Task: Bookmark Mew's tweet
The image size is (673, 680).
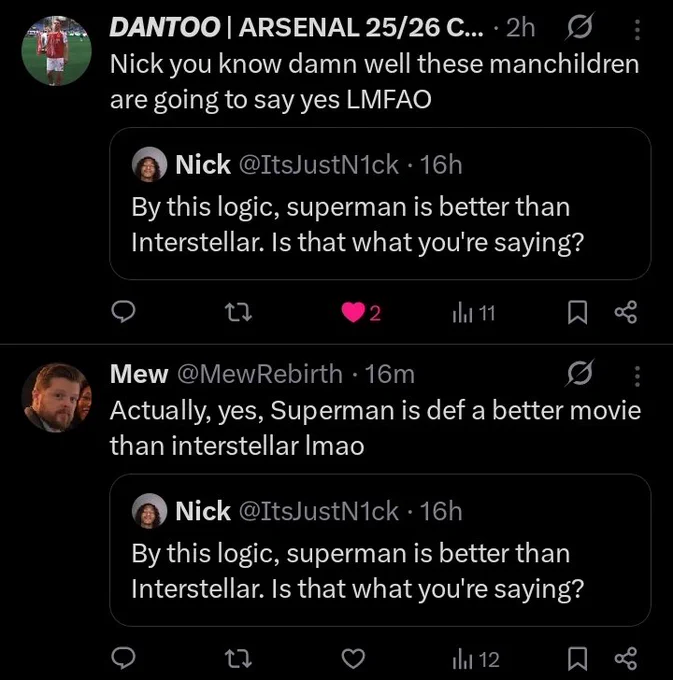Action: tap(578, 659)
